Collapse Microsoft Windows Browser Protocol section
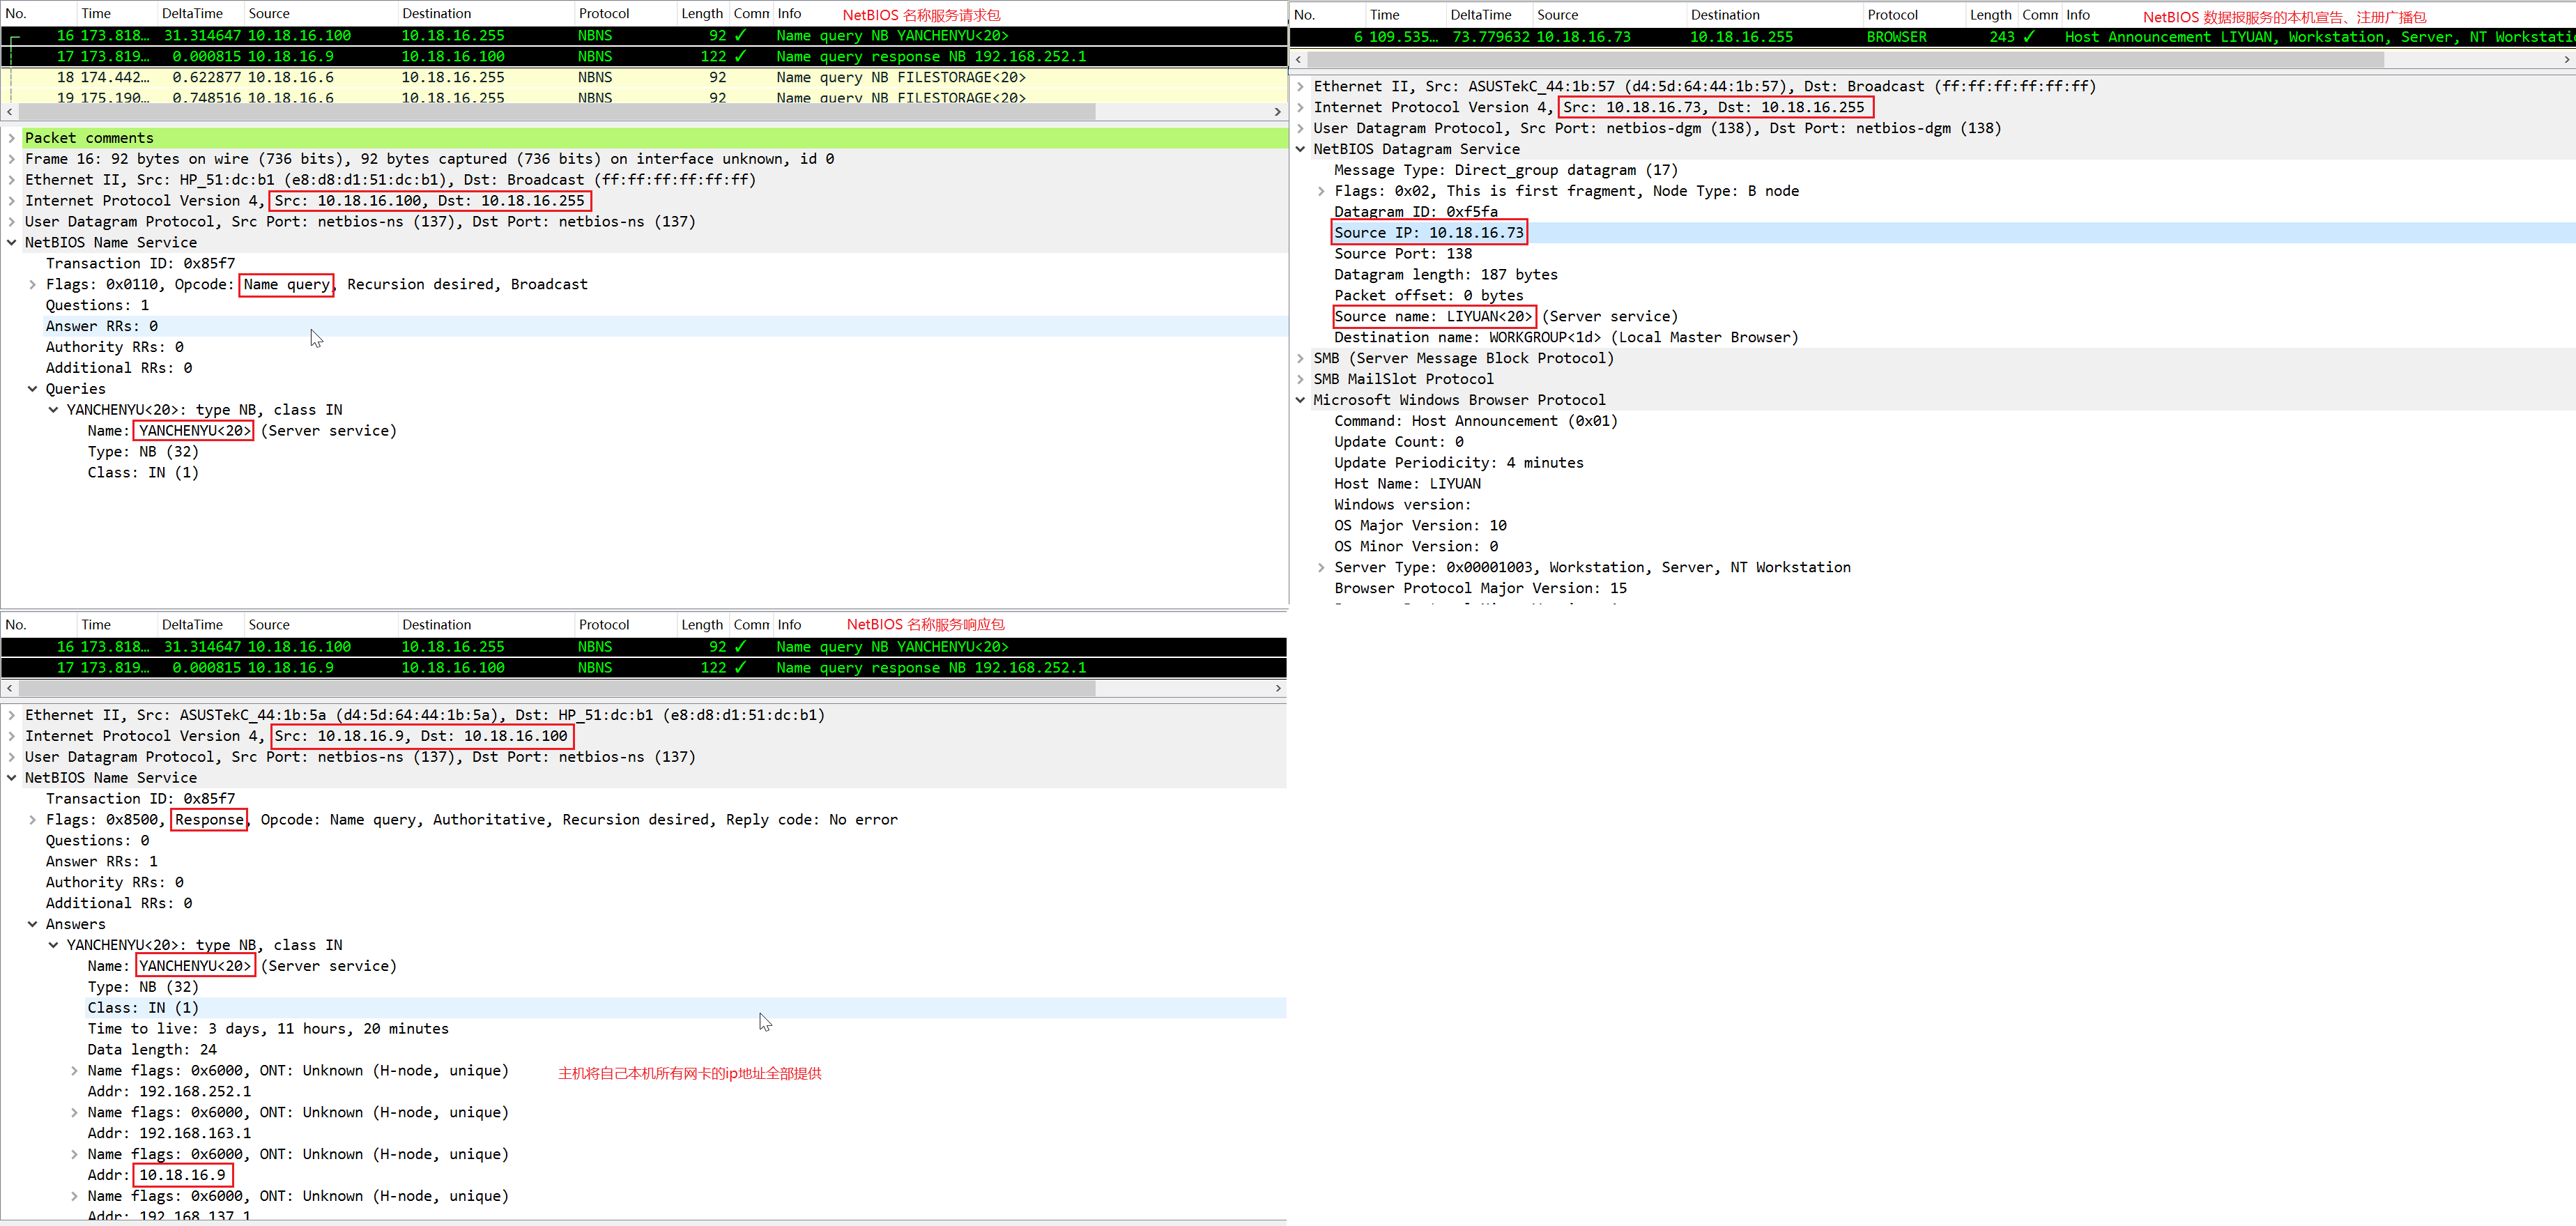 click(x=1300, y=400)
